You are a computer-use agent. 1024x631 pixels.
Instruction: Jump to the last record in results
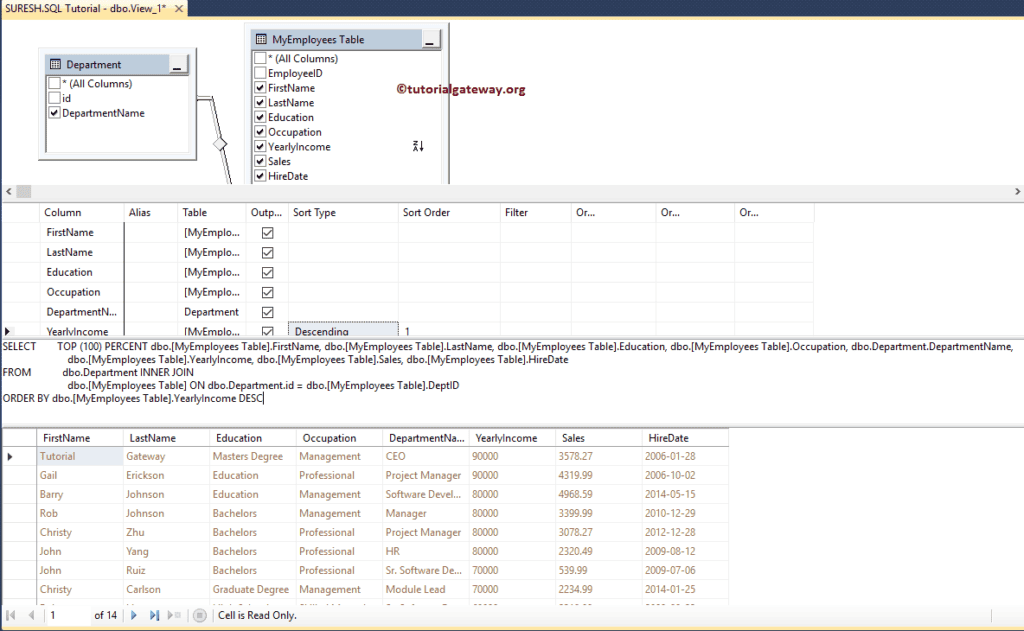[x=155, y=615]
